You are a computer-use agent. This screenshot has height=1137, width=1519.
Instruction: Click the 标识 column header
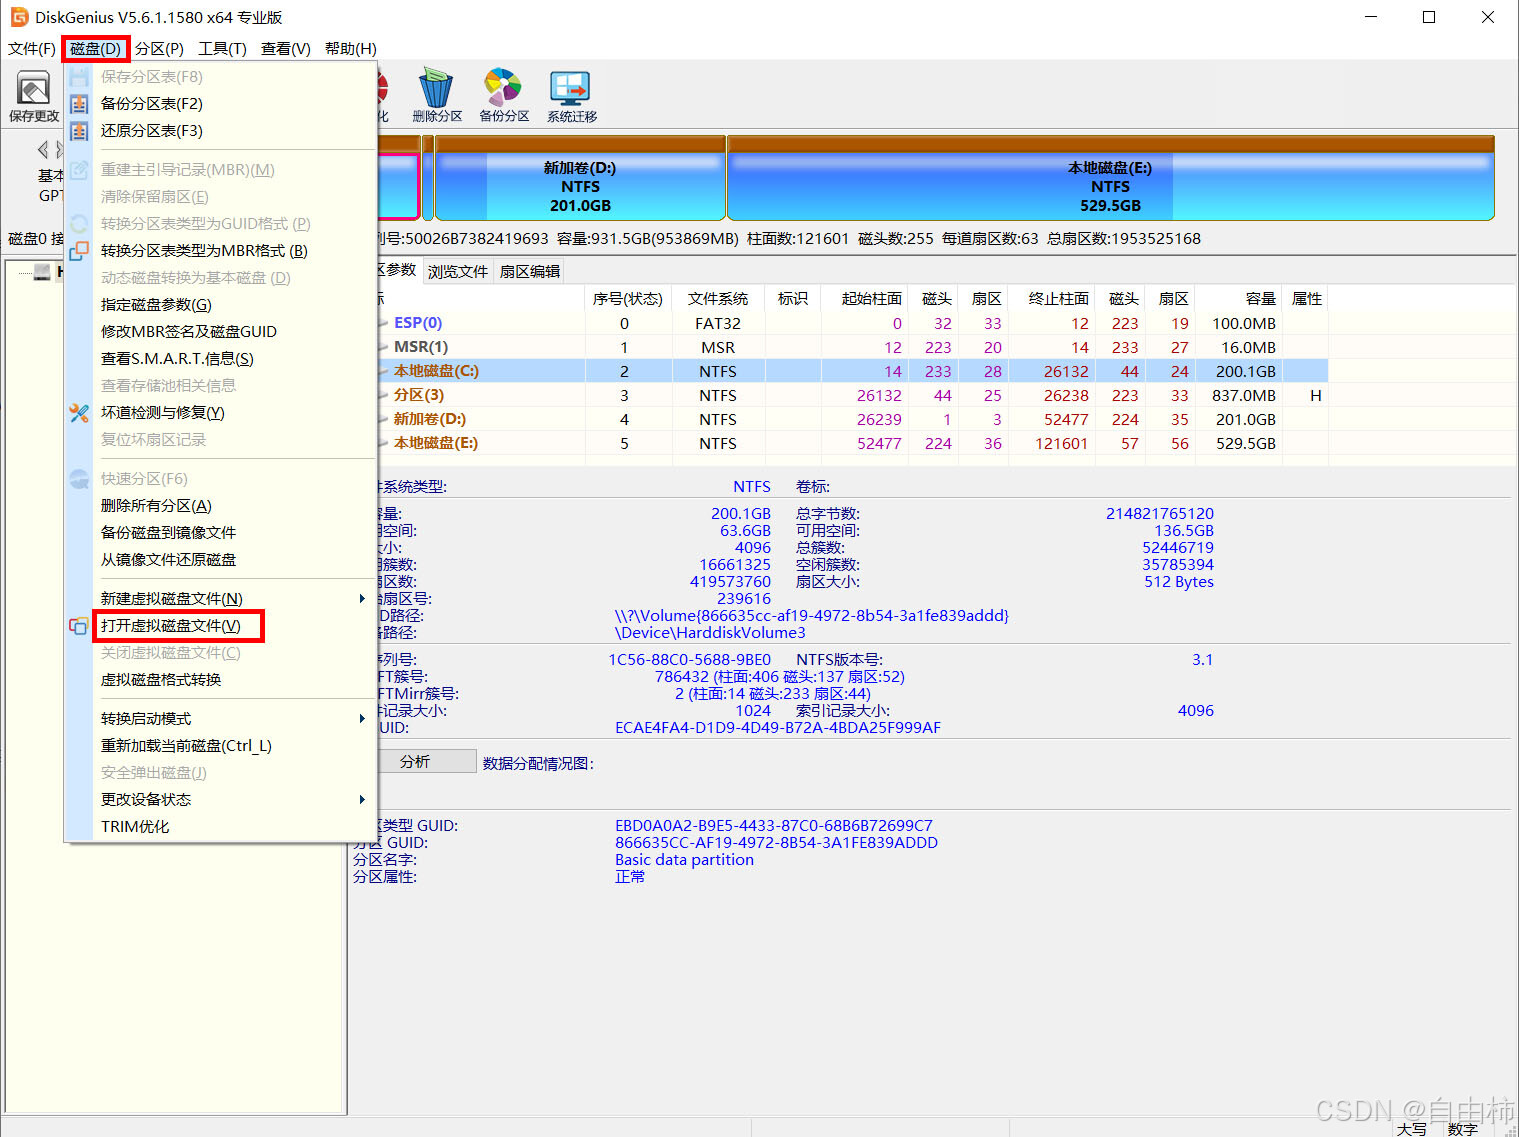point(793,299)
